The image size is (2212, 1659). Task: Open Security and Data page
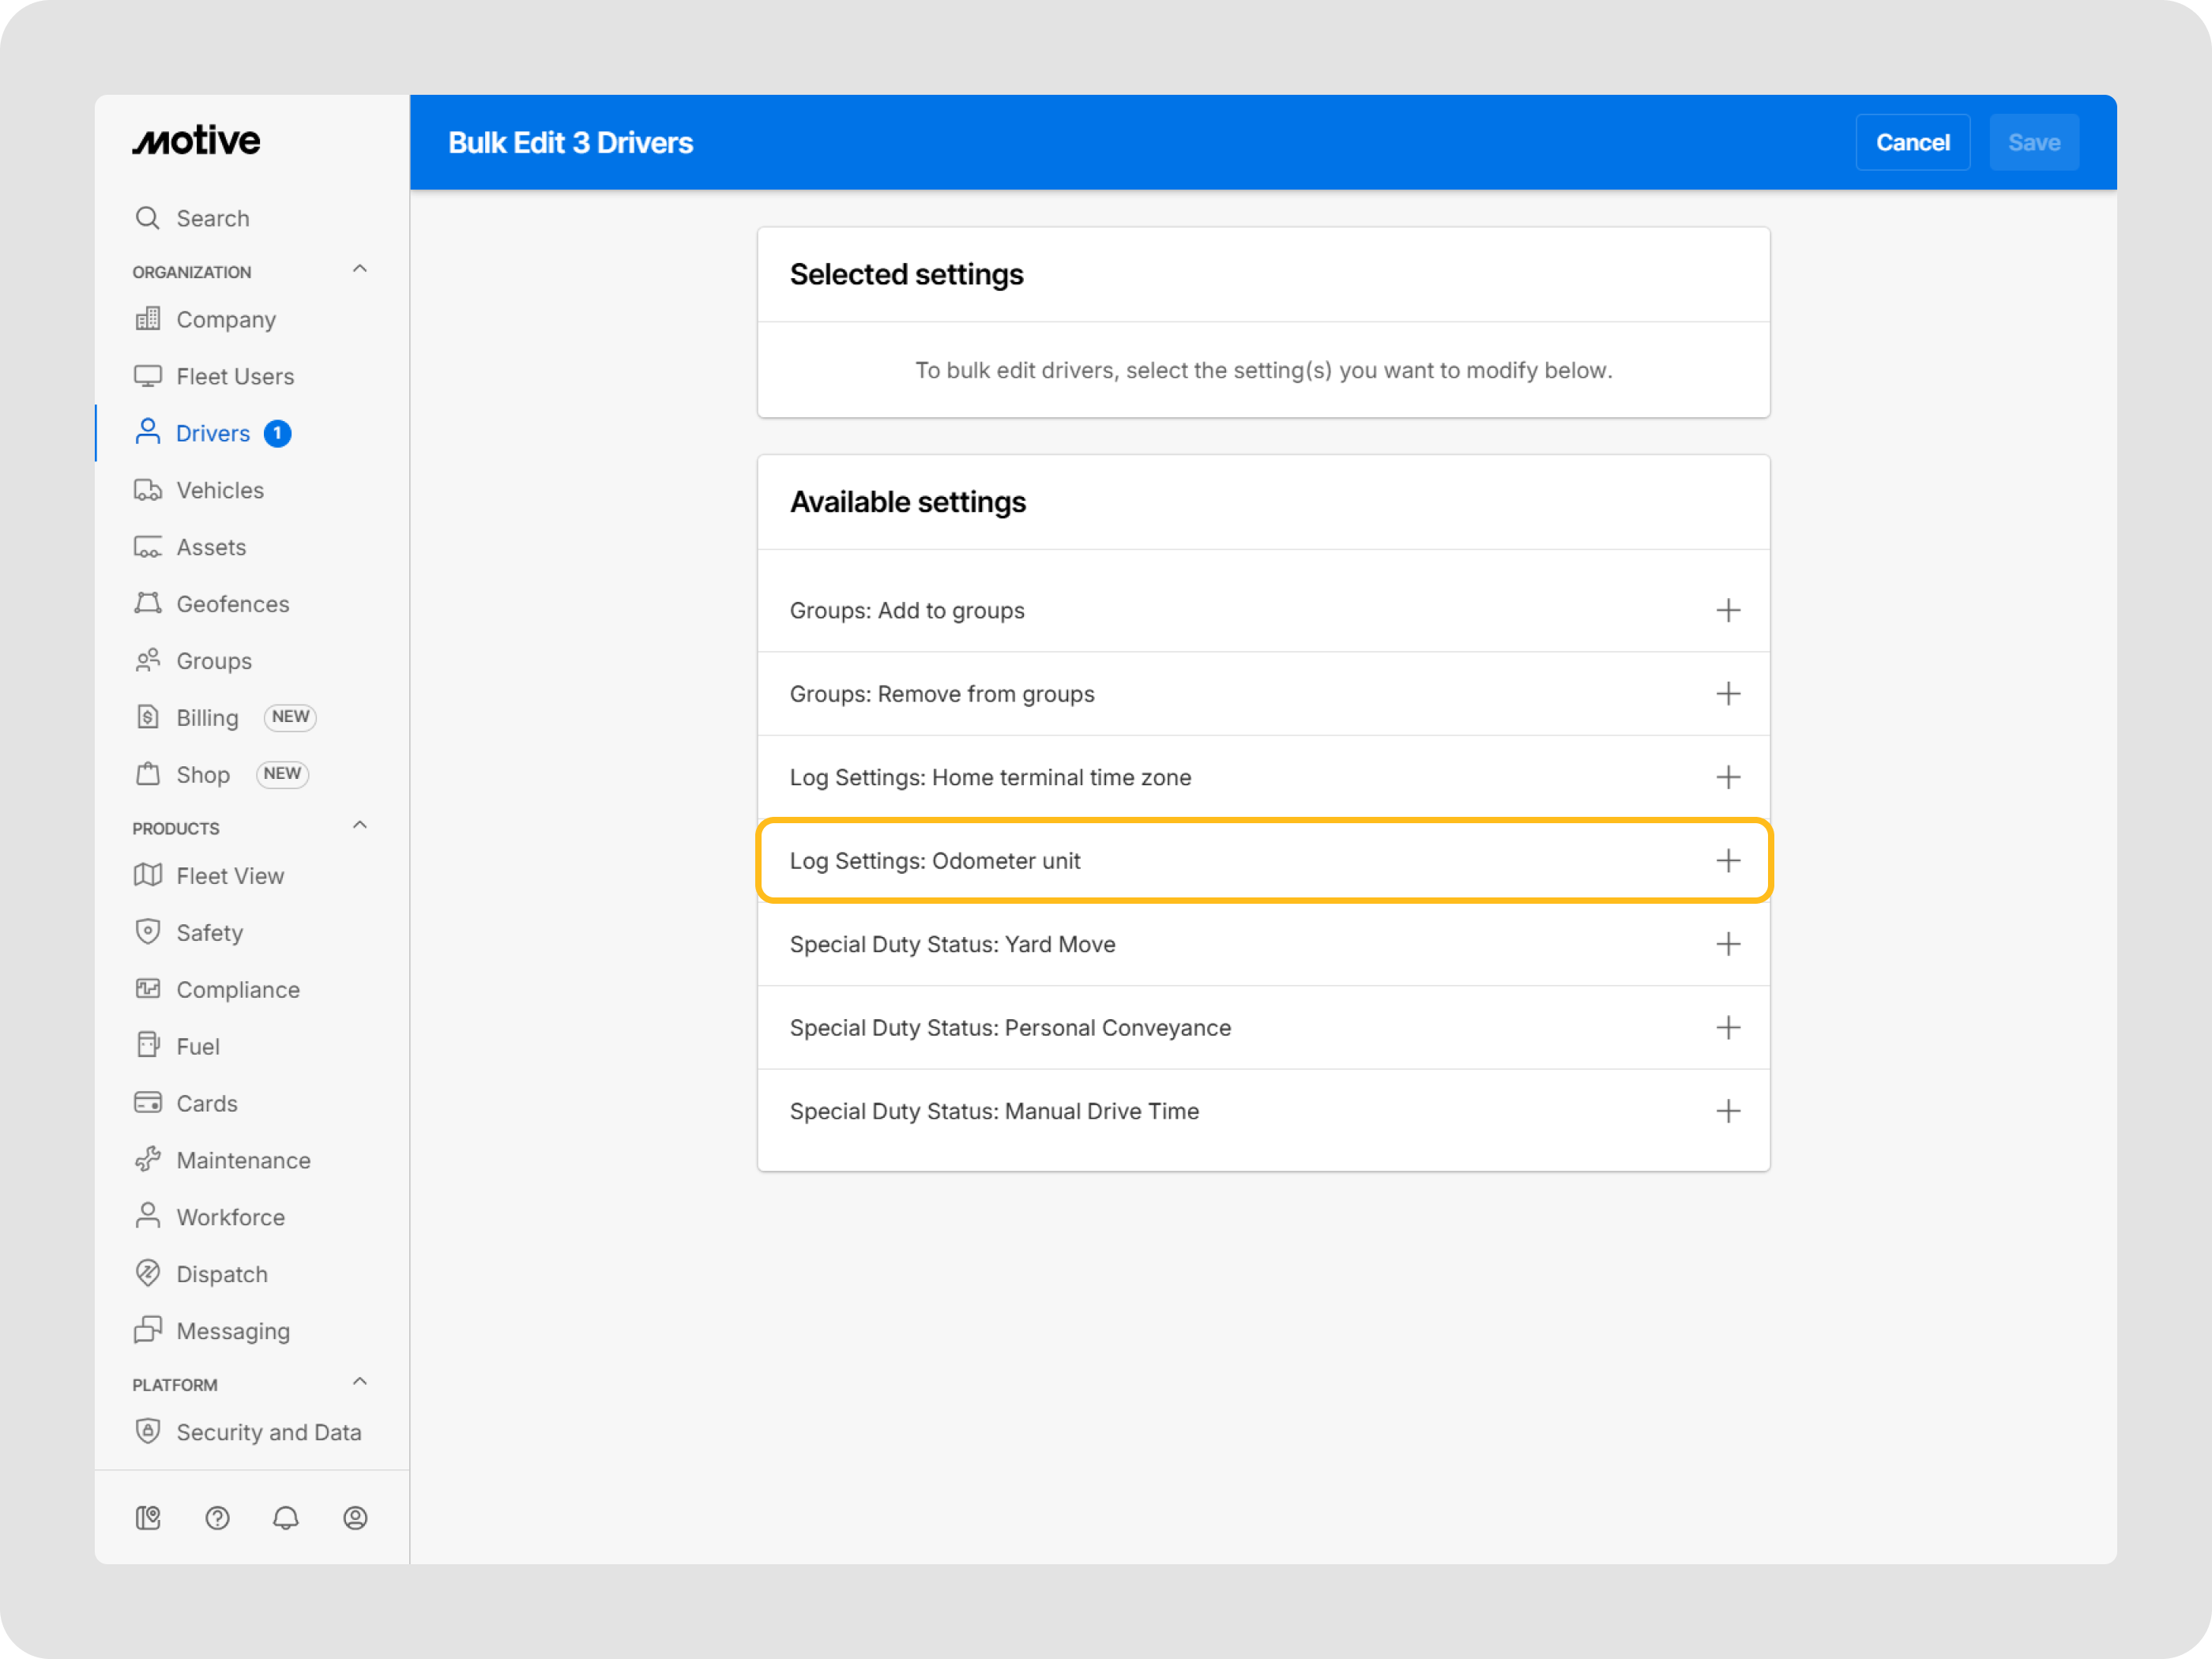pos(268,1432)
